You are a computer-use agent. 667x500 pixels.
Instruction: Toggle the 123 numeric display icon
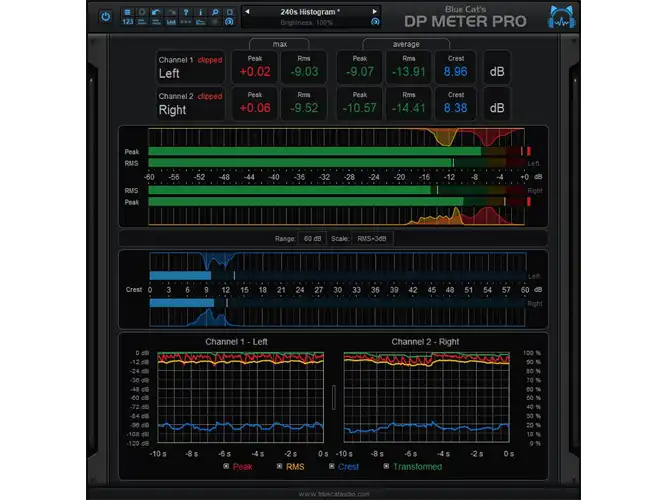[128, 22]
